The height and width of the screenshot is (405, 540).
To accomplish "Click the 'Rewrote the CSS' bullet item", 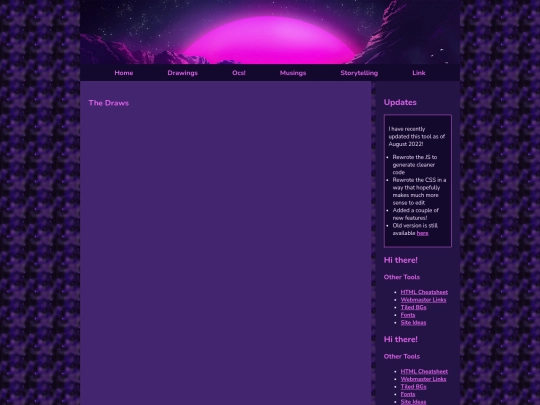I will 419,191.
